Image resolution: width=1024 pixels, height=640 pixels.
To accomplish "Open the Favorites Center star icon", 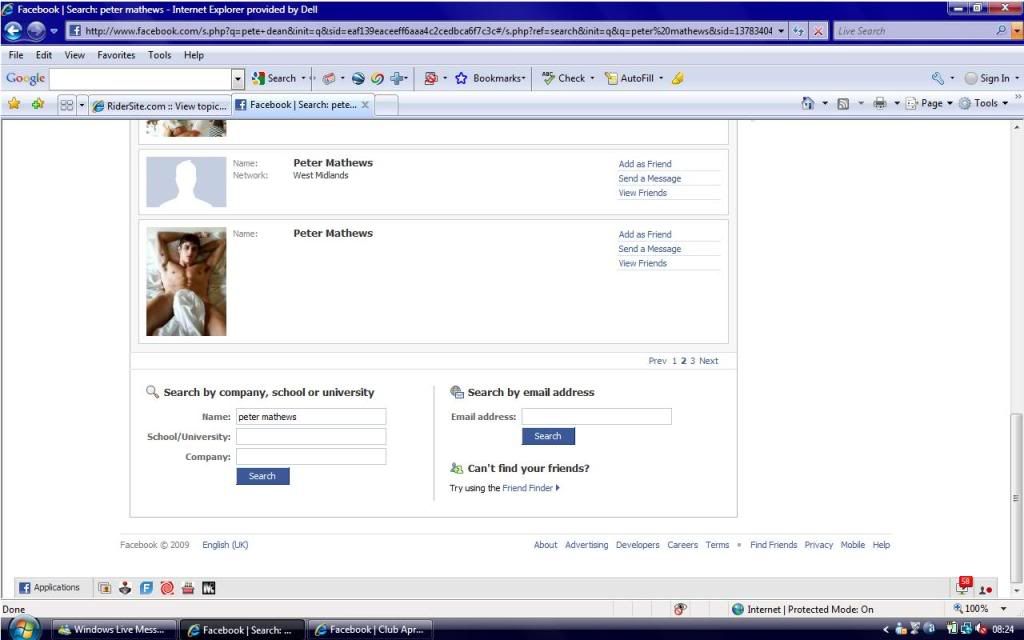I will 14,103.
